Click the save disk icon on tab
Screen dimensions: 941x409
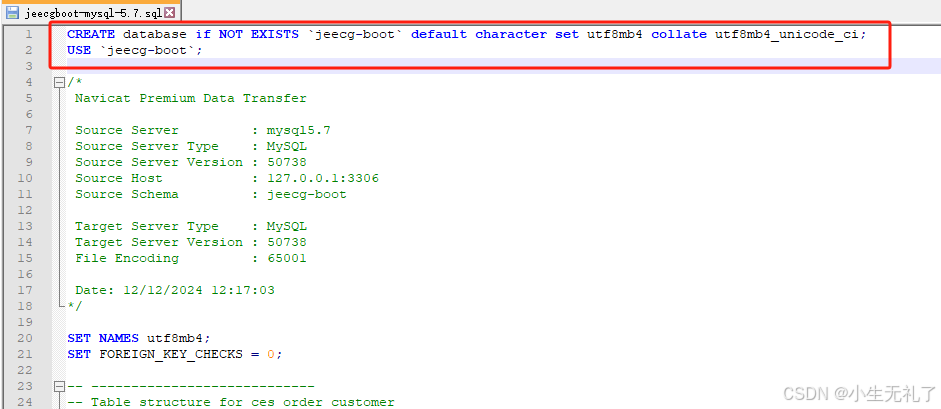[x=13, y=12]
